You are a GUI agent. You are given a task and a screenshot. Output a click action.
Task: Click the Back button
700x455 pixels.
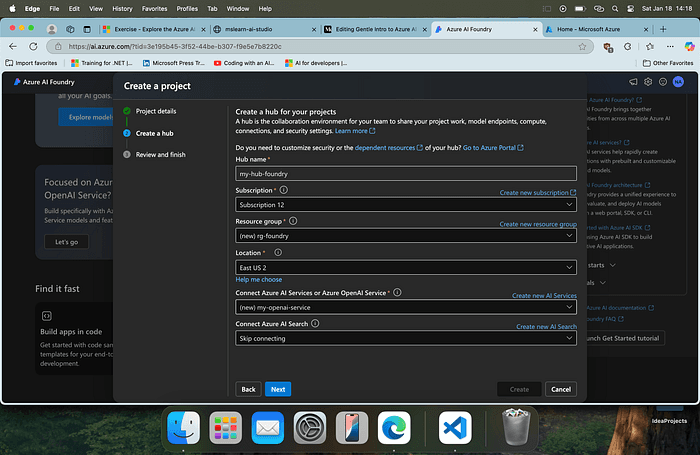[x=248, y=389]
